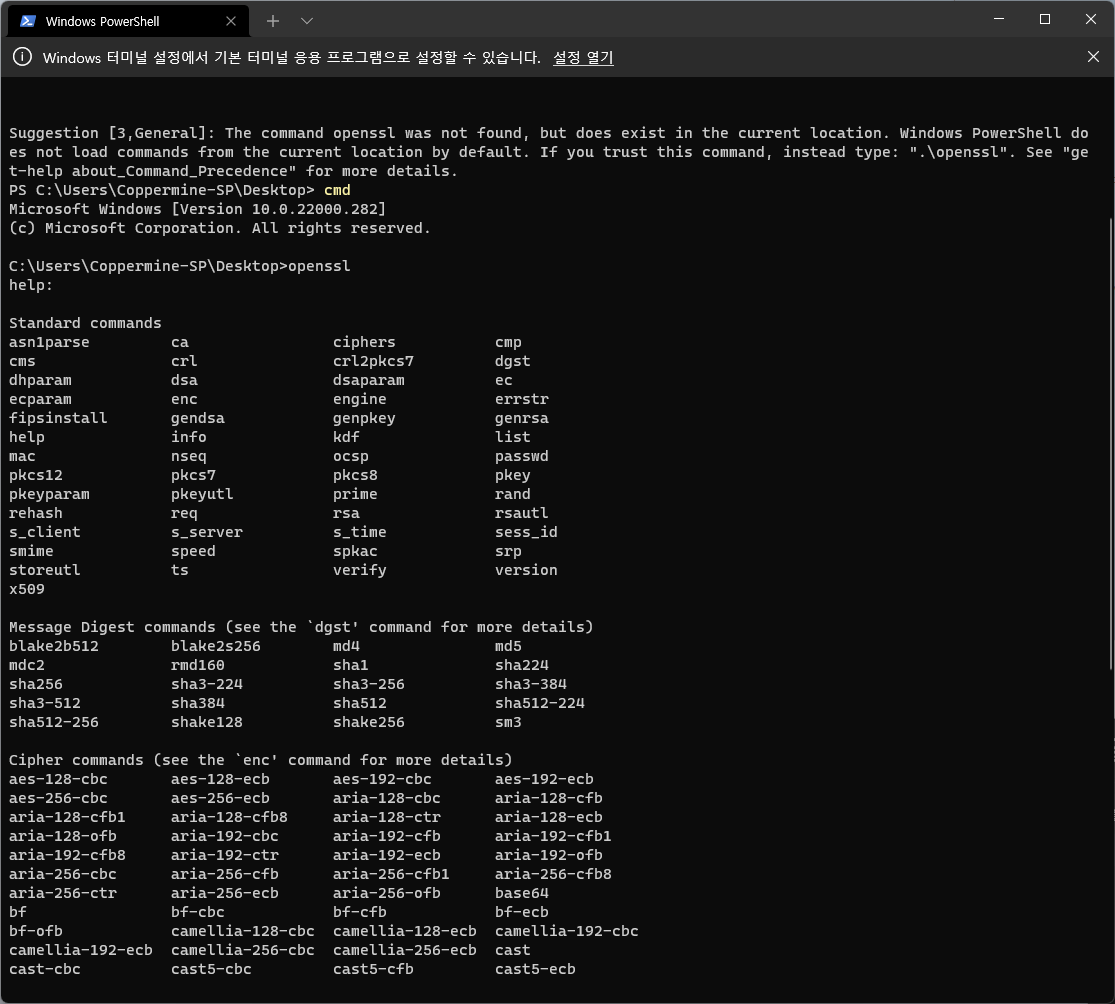Click the 'x509' command text
The image size is (1115, 1004).
27,589
